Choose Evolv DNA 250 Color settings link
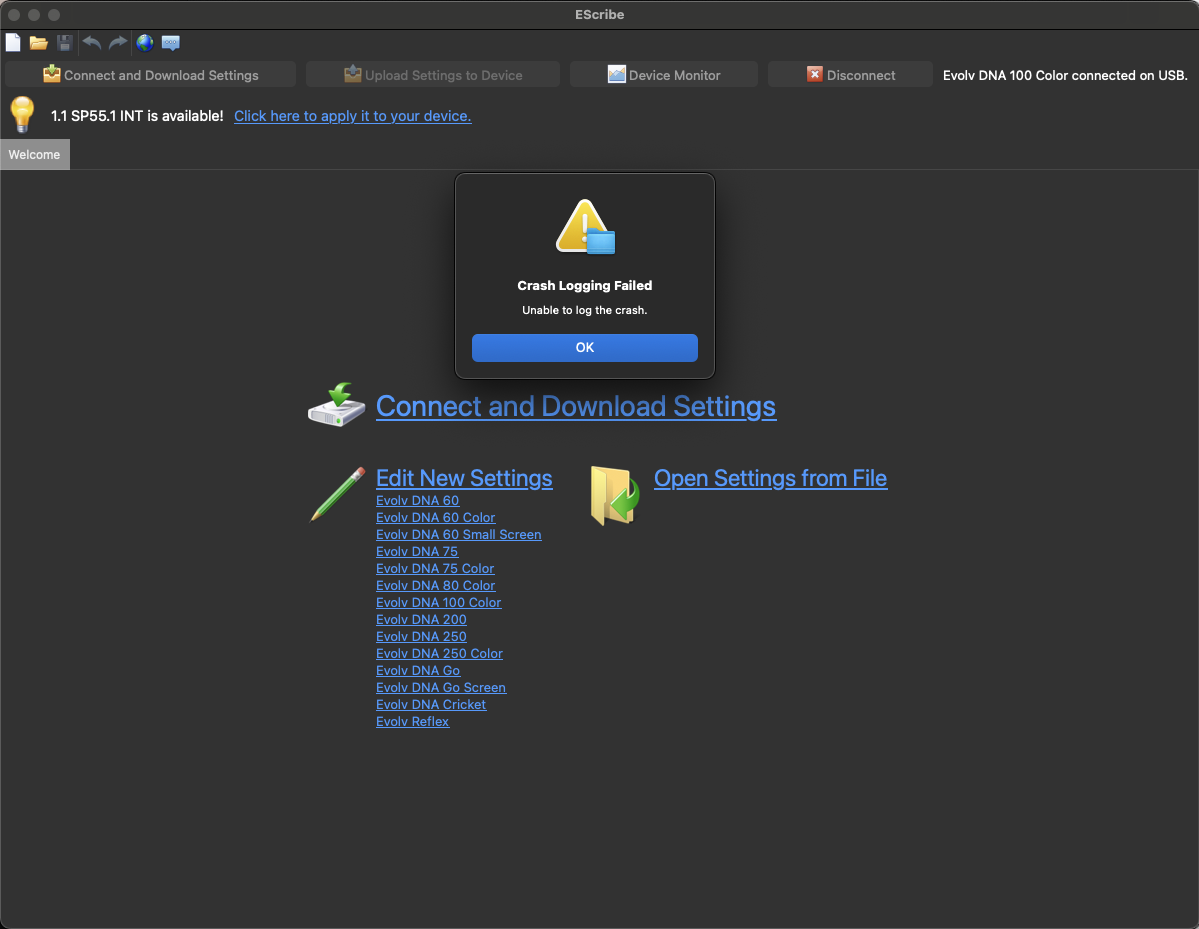Screen dimensions: 1199x929 click(439, 653)
